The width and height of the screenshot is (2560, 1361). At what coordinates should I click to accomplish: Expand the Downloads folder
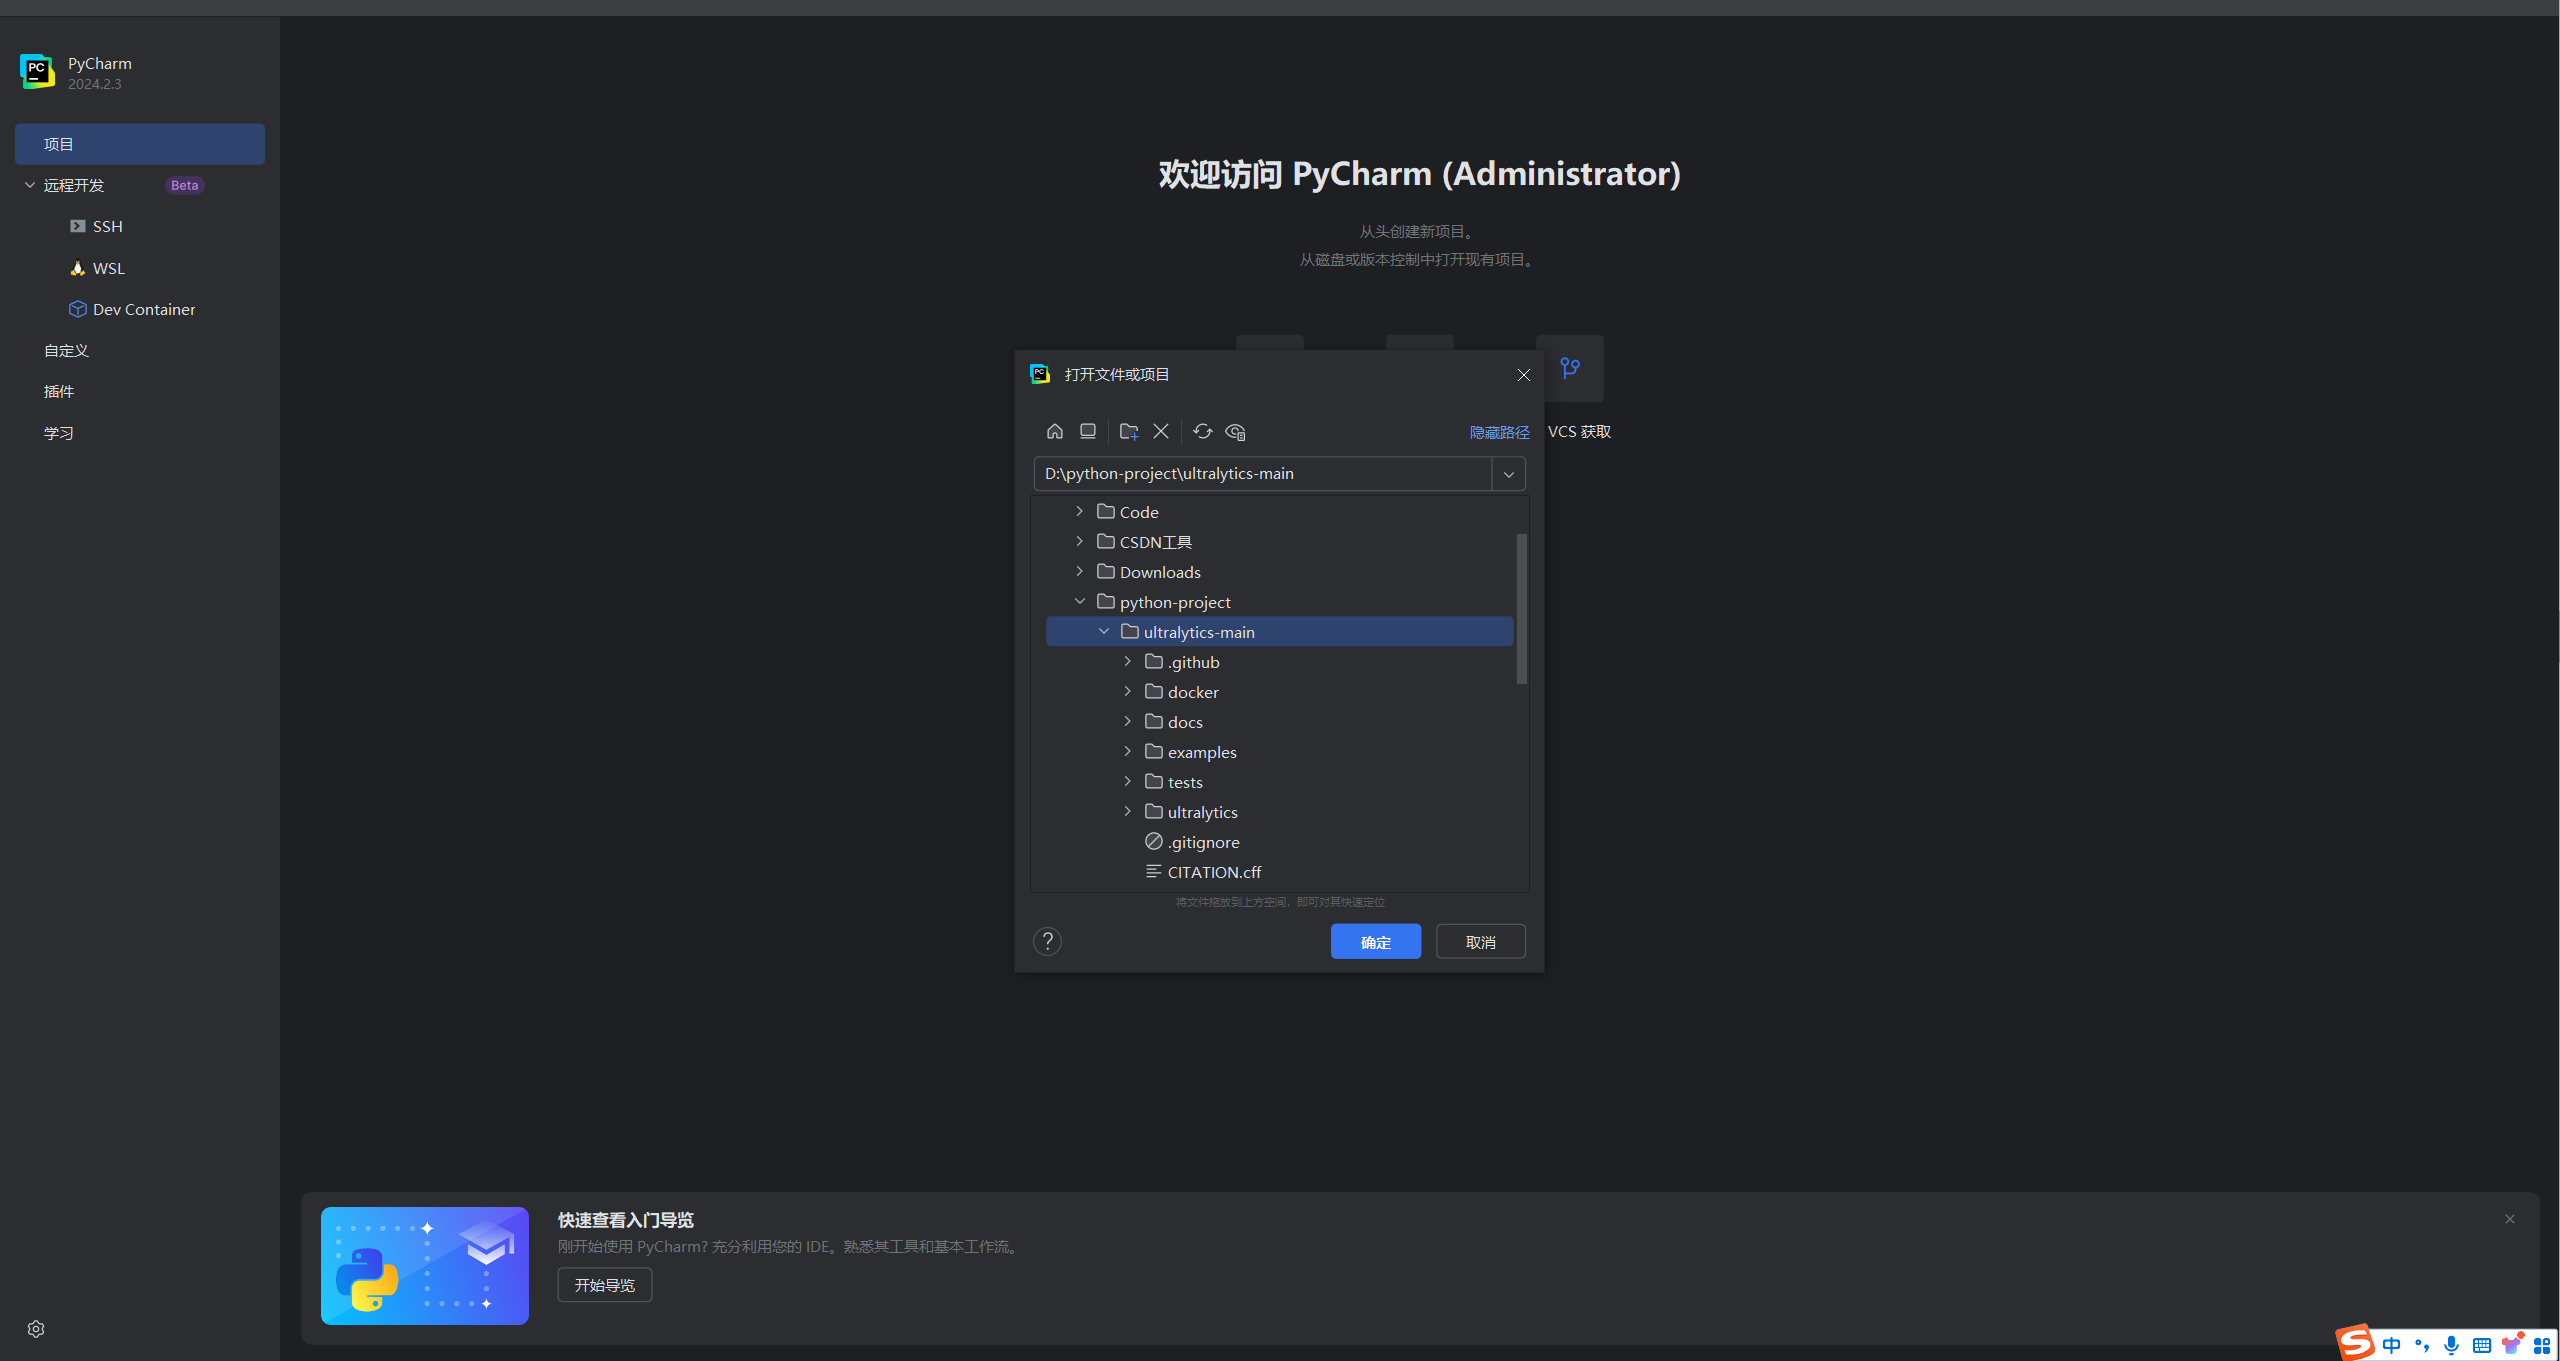pos(1079,571)
